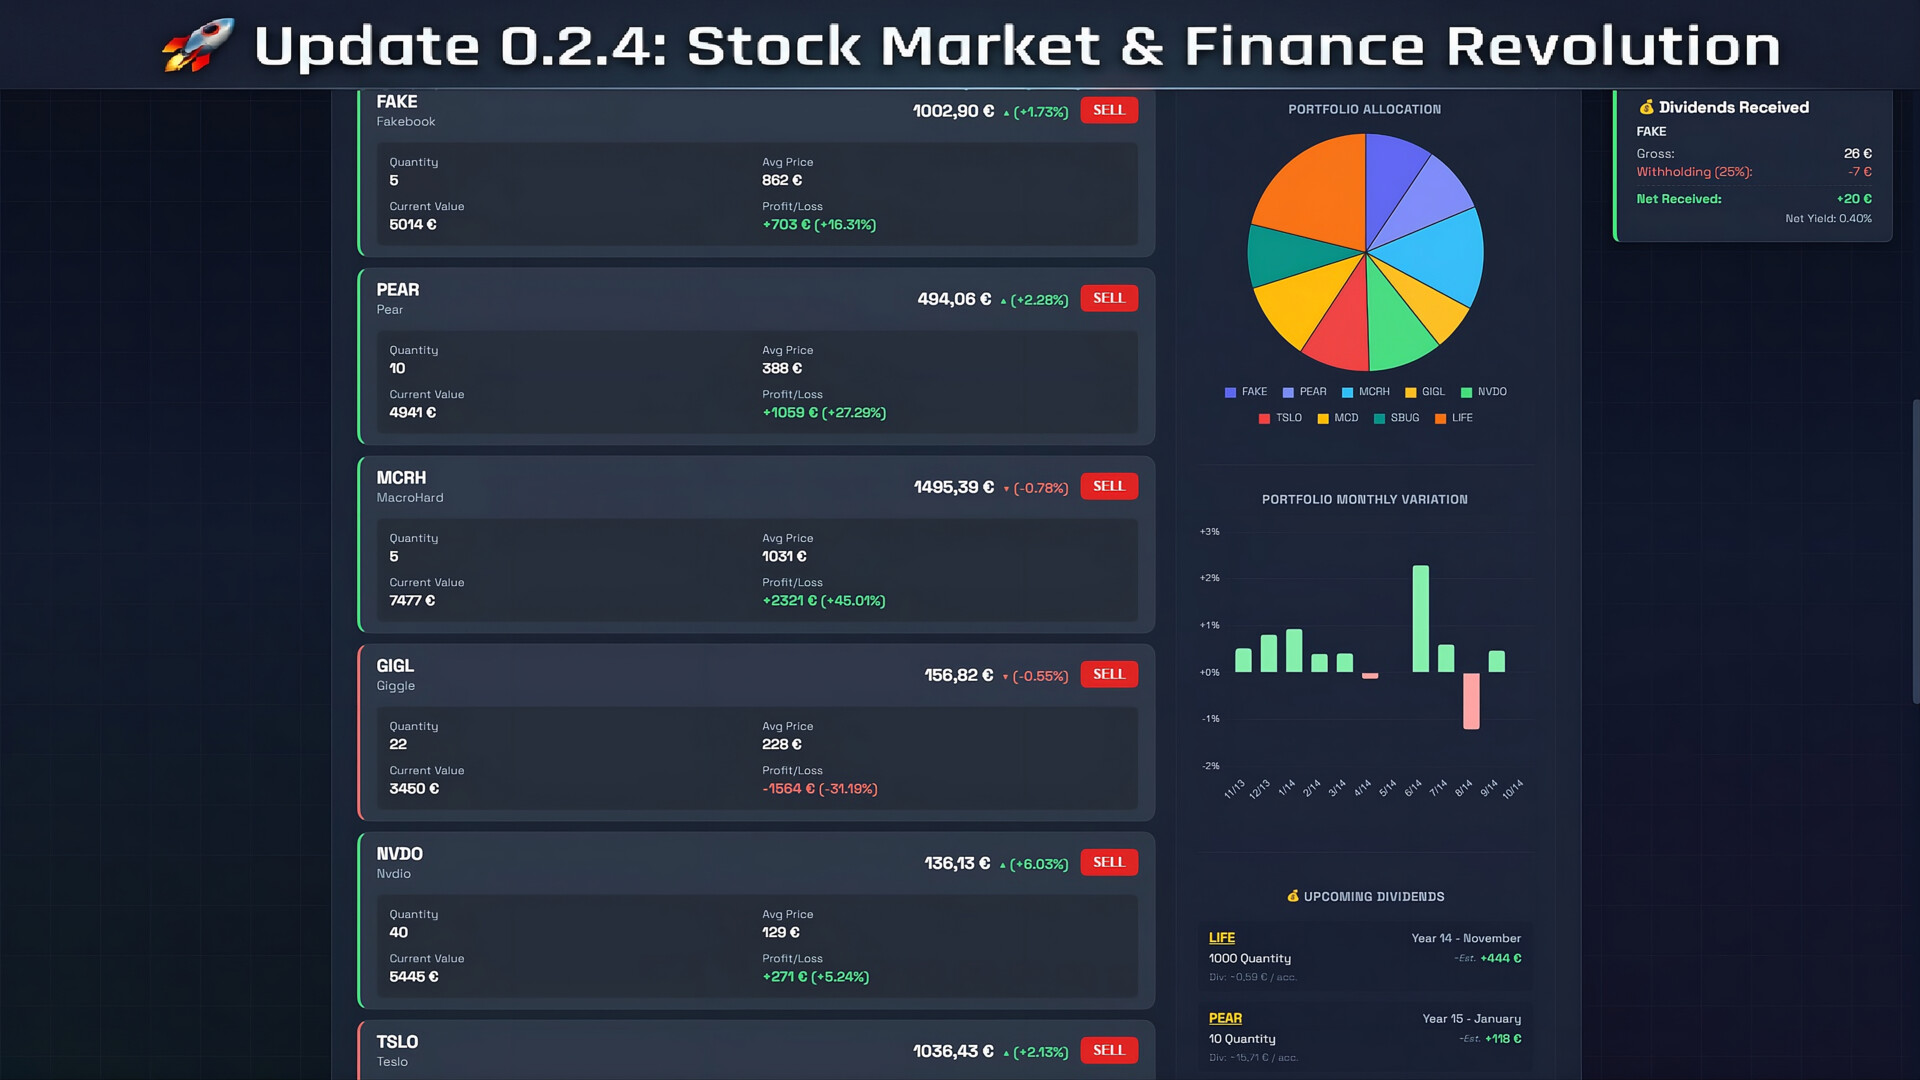Click the "Giggle" company name
This screenshot has width=1920, height=1080.
pyautogui.click(x=396, y=686)
